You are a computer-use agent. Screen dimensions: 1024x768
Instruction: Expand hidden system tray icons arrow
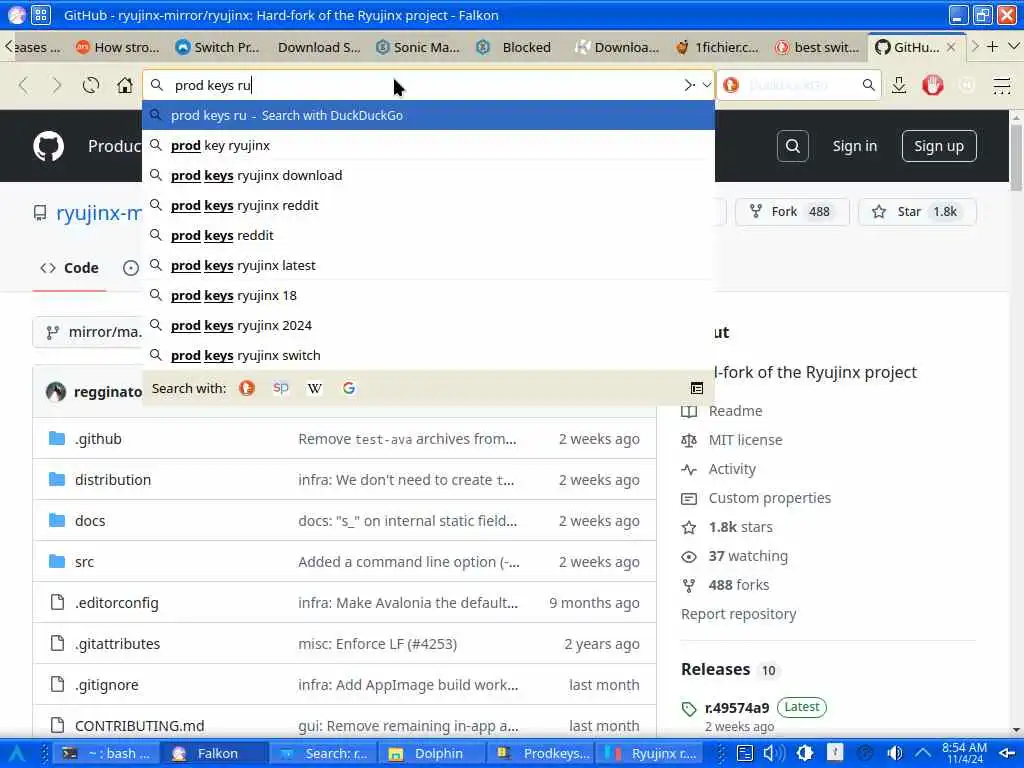point(923,753)
